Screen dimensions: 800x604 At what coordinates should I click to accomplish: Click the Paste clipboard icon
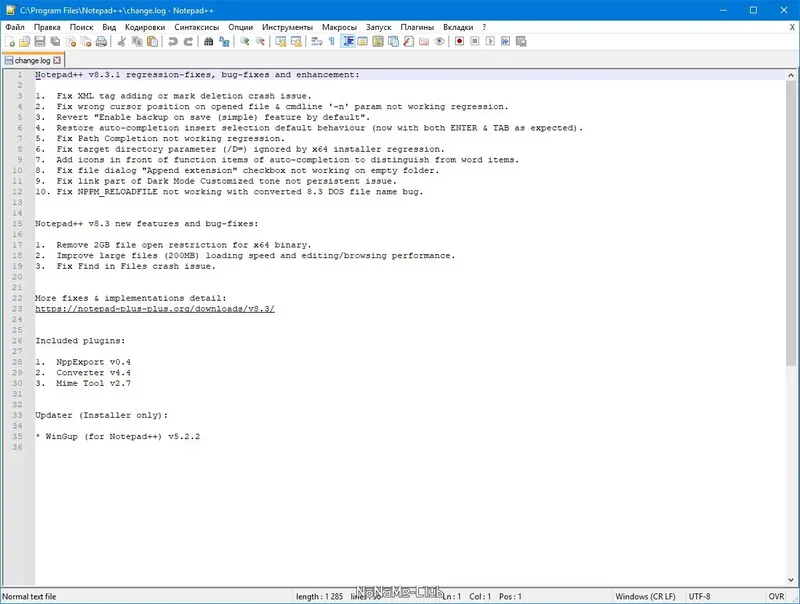152,42
